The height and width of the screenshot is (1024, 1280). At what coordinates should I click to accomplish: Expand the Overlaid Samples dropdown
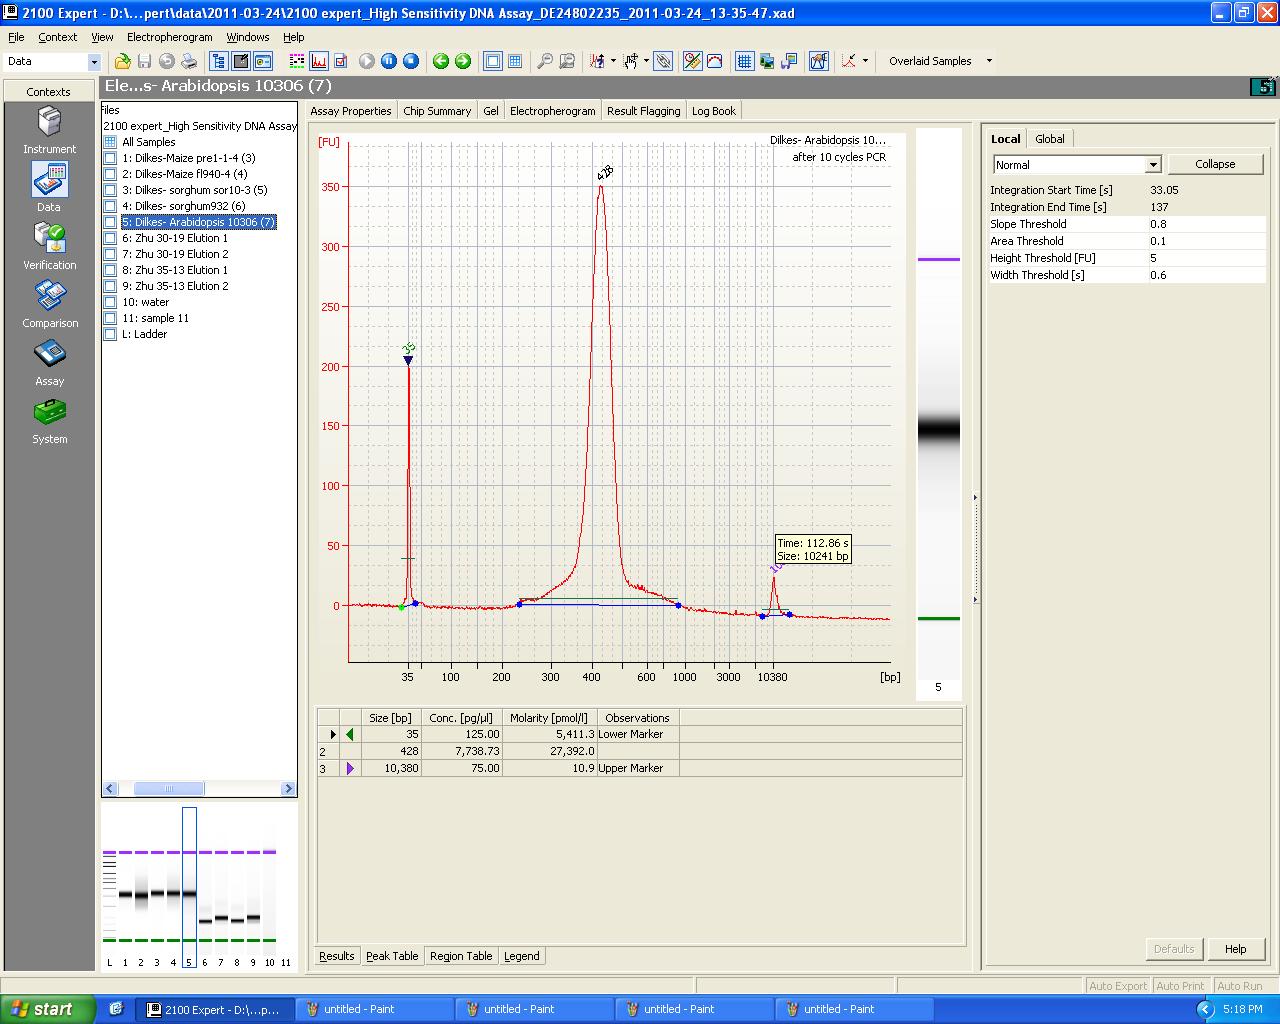989,61
